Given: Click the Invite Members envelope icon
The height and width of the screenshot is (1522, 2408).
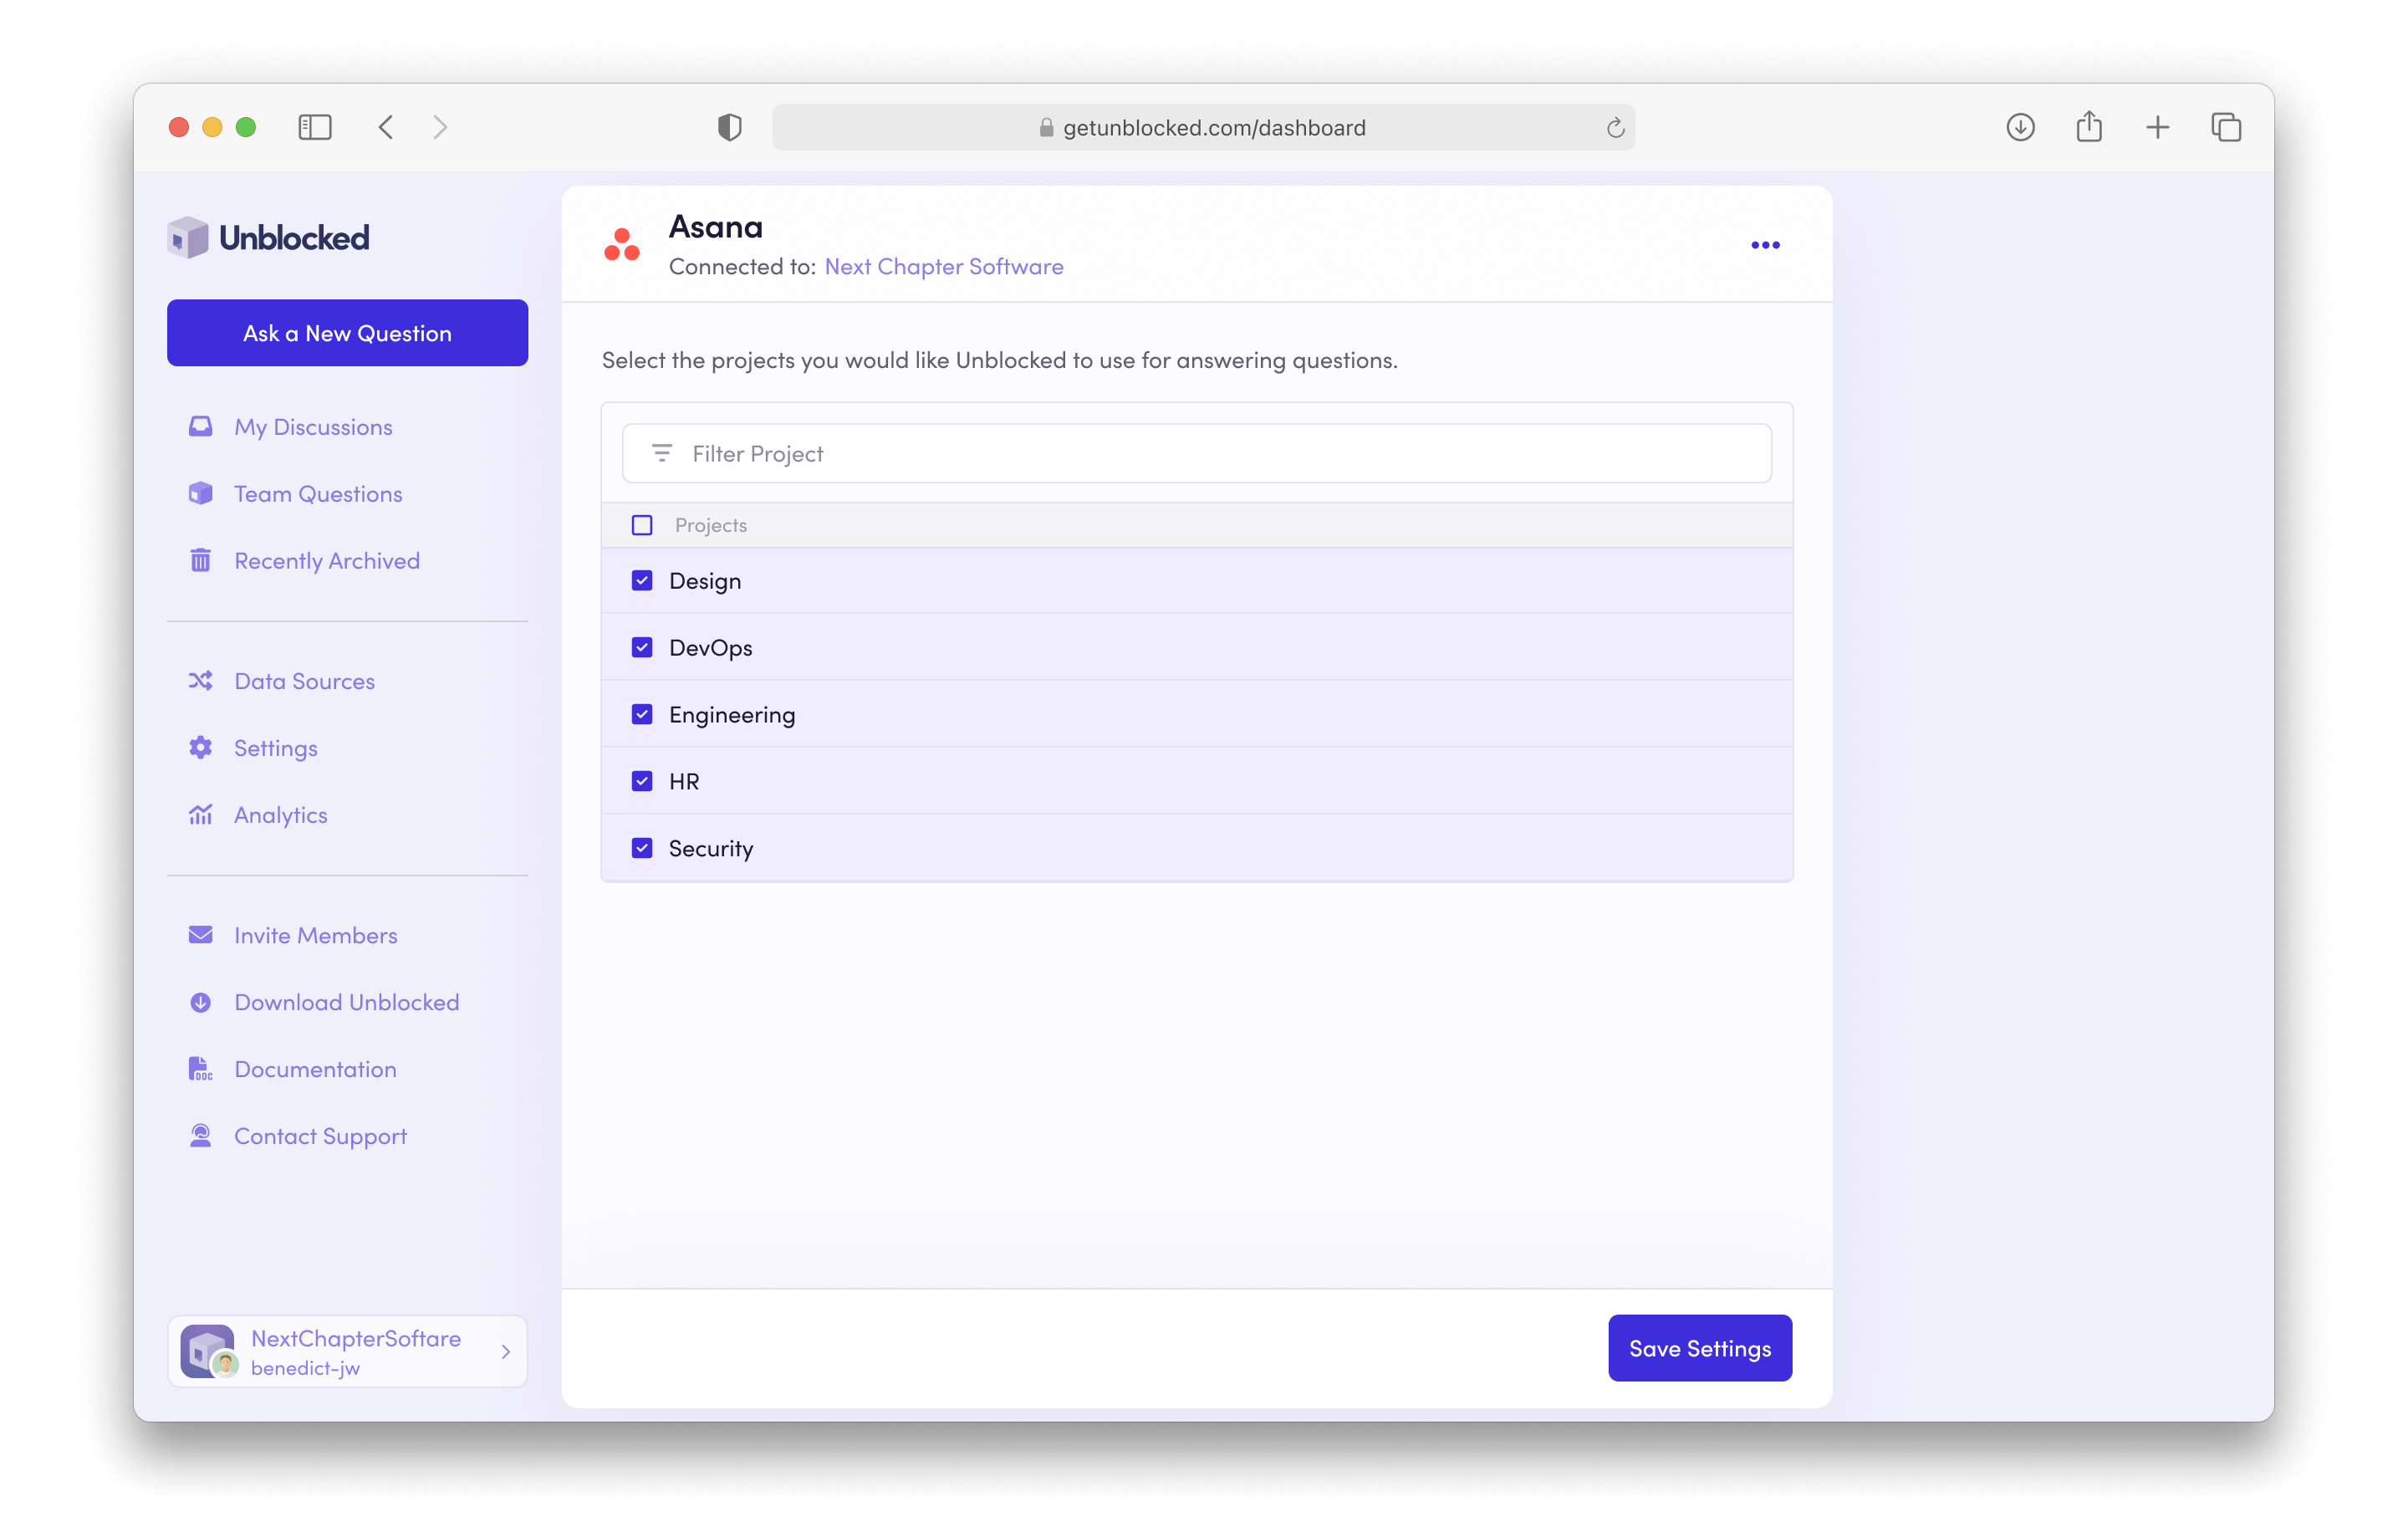Looking at the screenshot, I should [x=200, y=935].
